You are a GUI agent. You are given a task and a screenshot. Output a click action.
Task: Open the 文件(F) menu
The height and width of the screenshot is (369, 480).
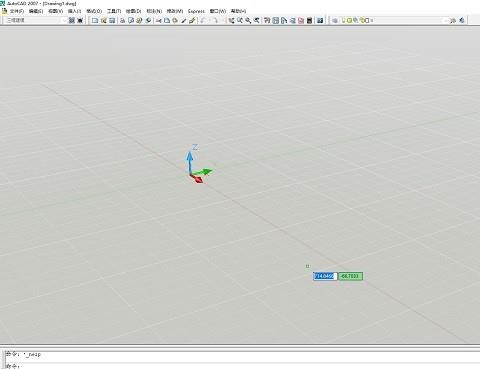pyautogui.click(x=17, y=11)
